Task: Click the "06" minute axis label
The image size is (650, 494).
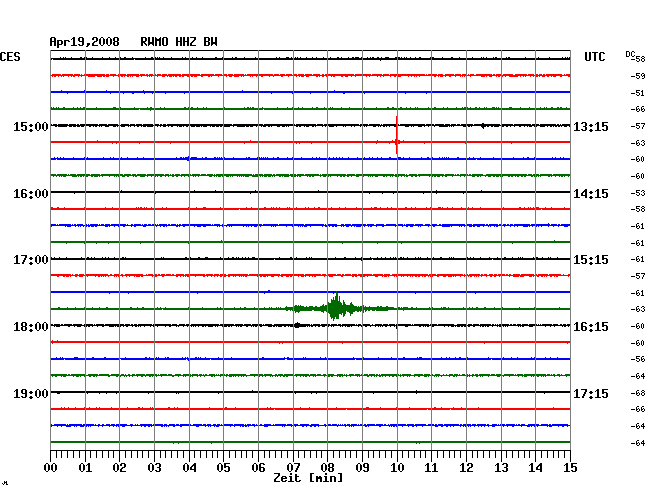Action: [x=258, y=468]
